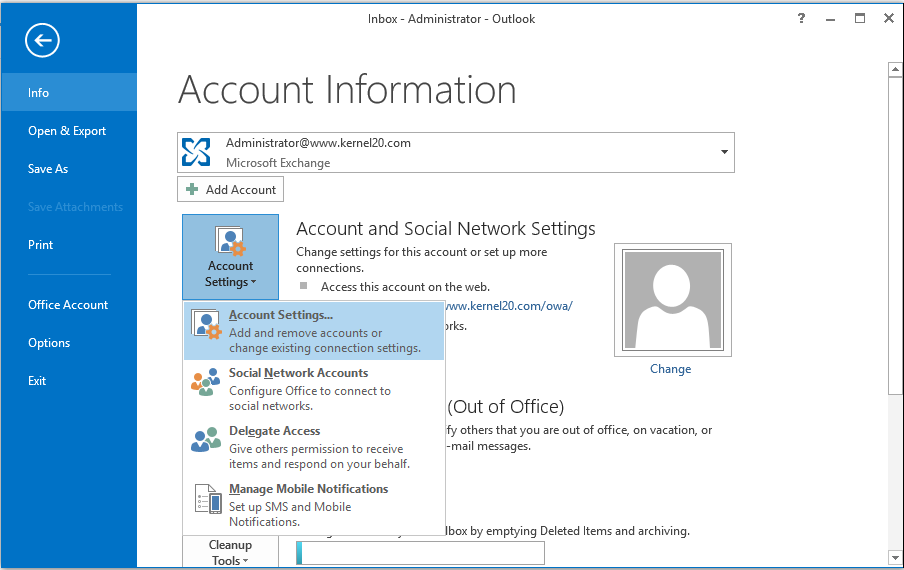Expand the Account Settings dropdown button

pos(231,257)
